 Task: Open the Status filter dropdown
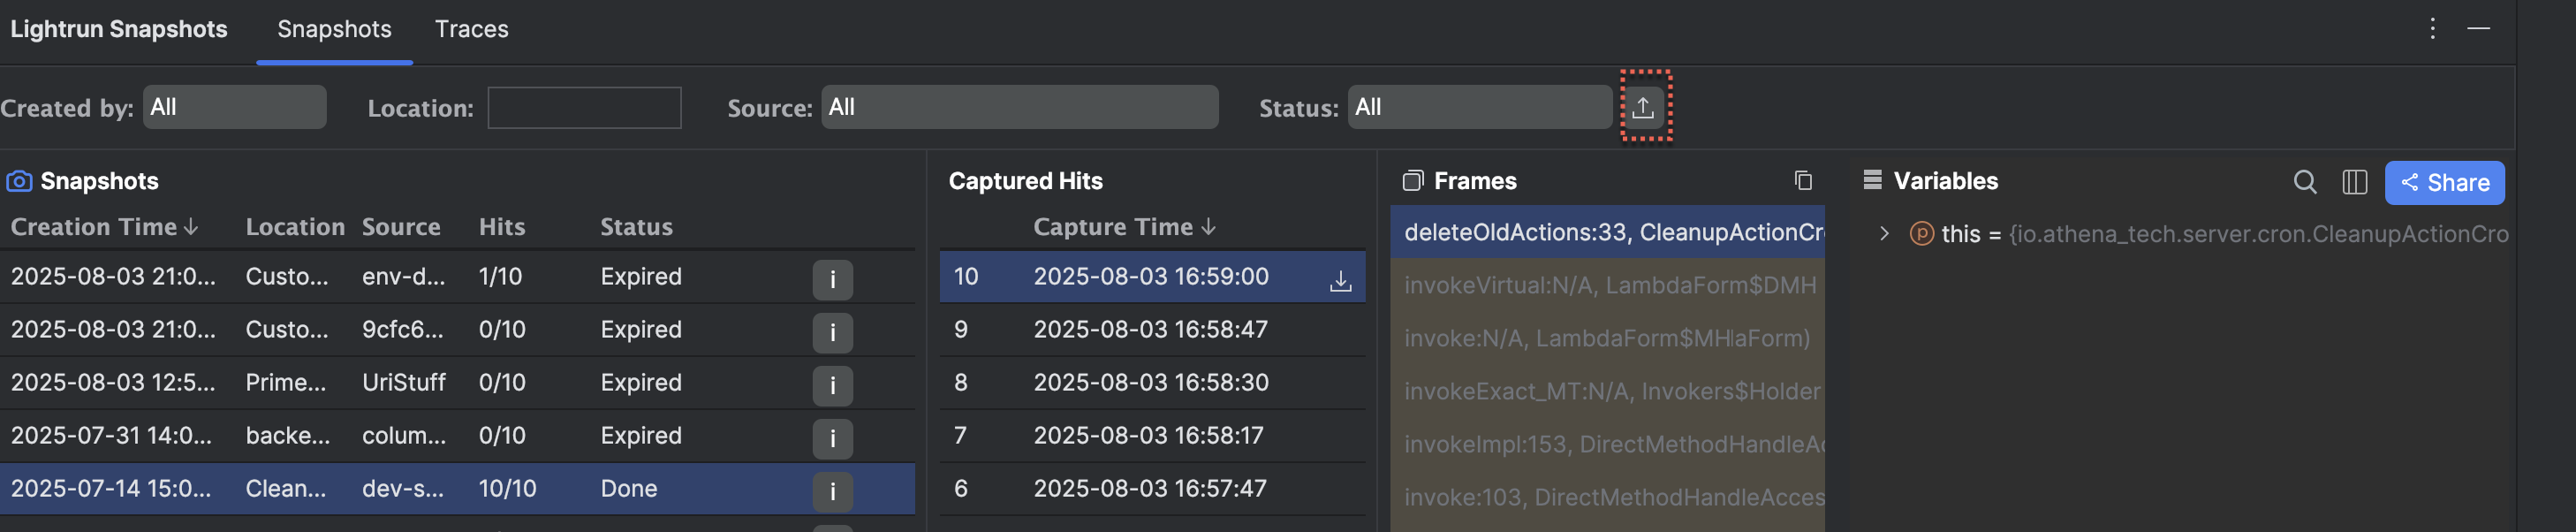pyautogui.click(x=1479, y=107)
